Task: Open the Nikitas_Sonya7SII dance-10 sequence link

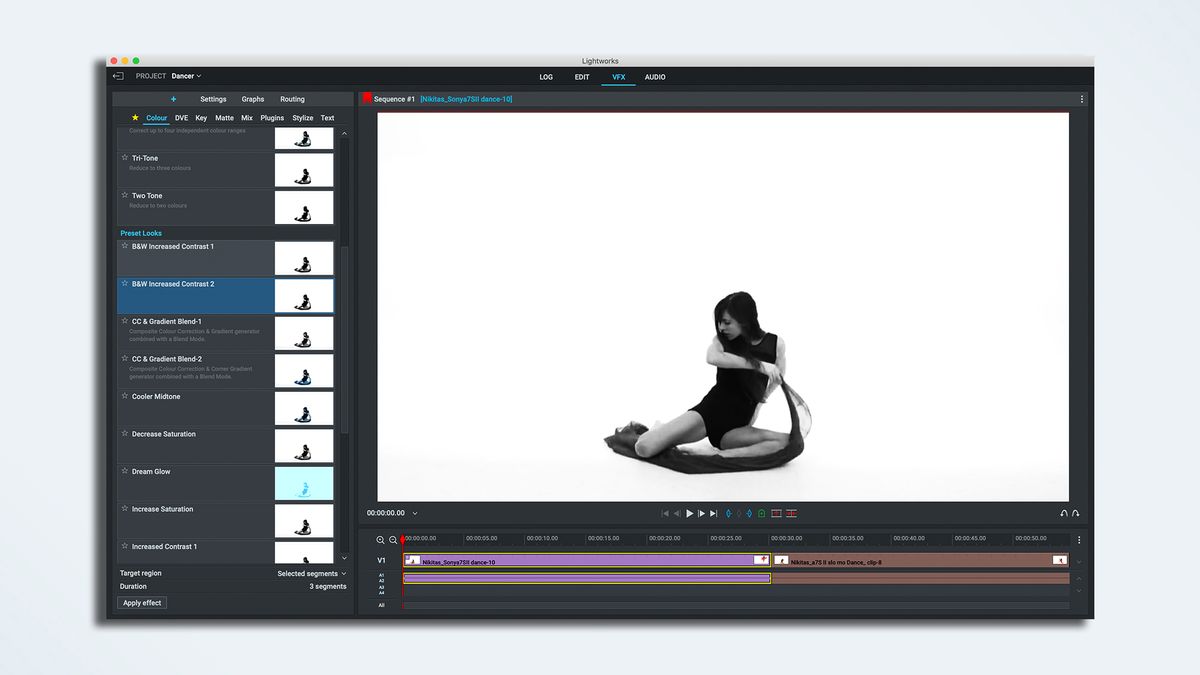Action: 466,98
